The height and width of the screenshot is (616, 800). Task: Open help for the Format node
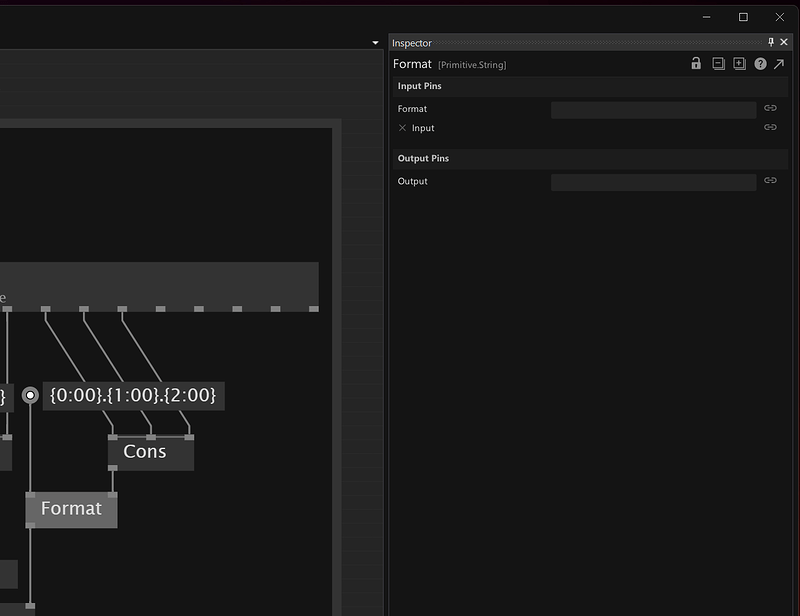pos(760,64)
